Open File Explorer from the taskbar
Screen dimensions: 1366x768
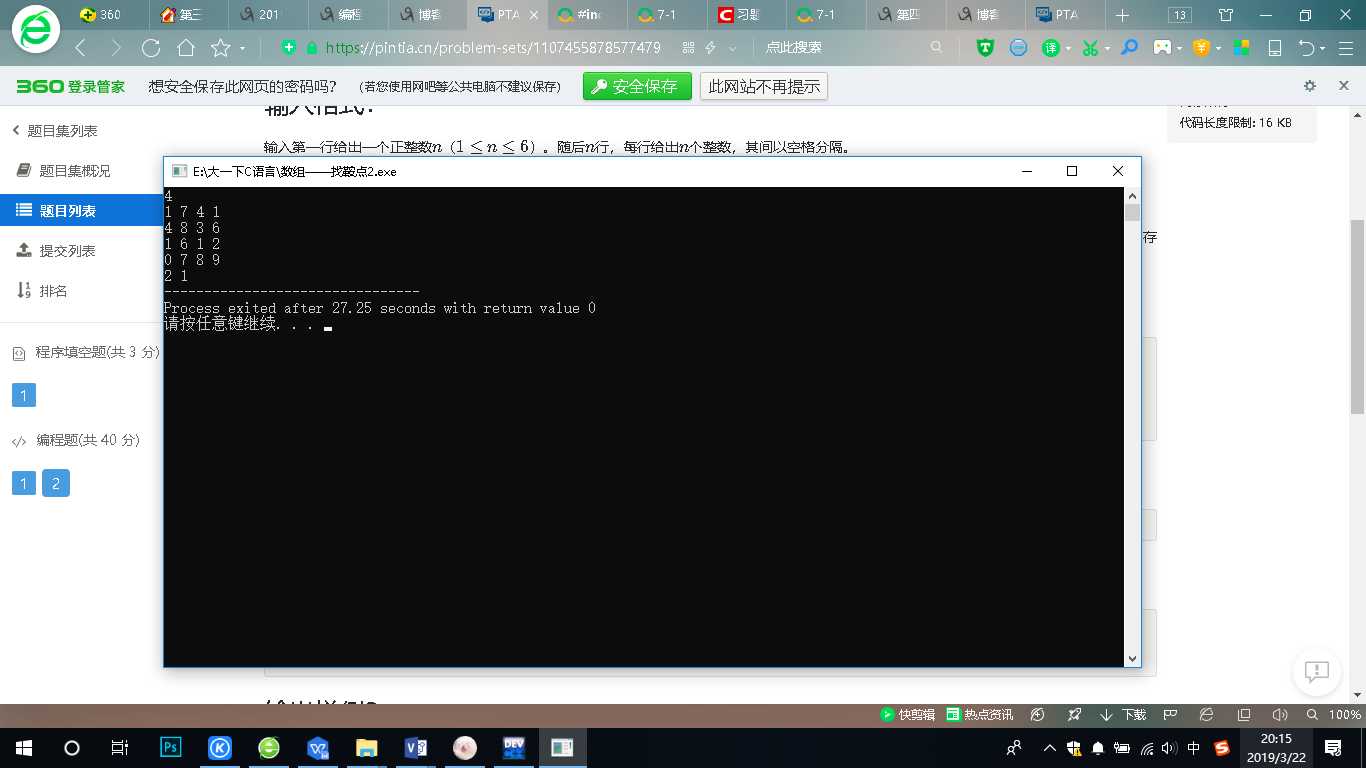point(367,748)
